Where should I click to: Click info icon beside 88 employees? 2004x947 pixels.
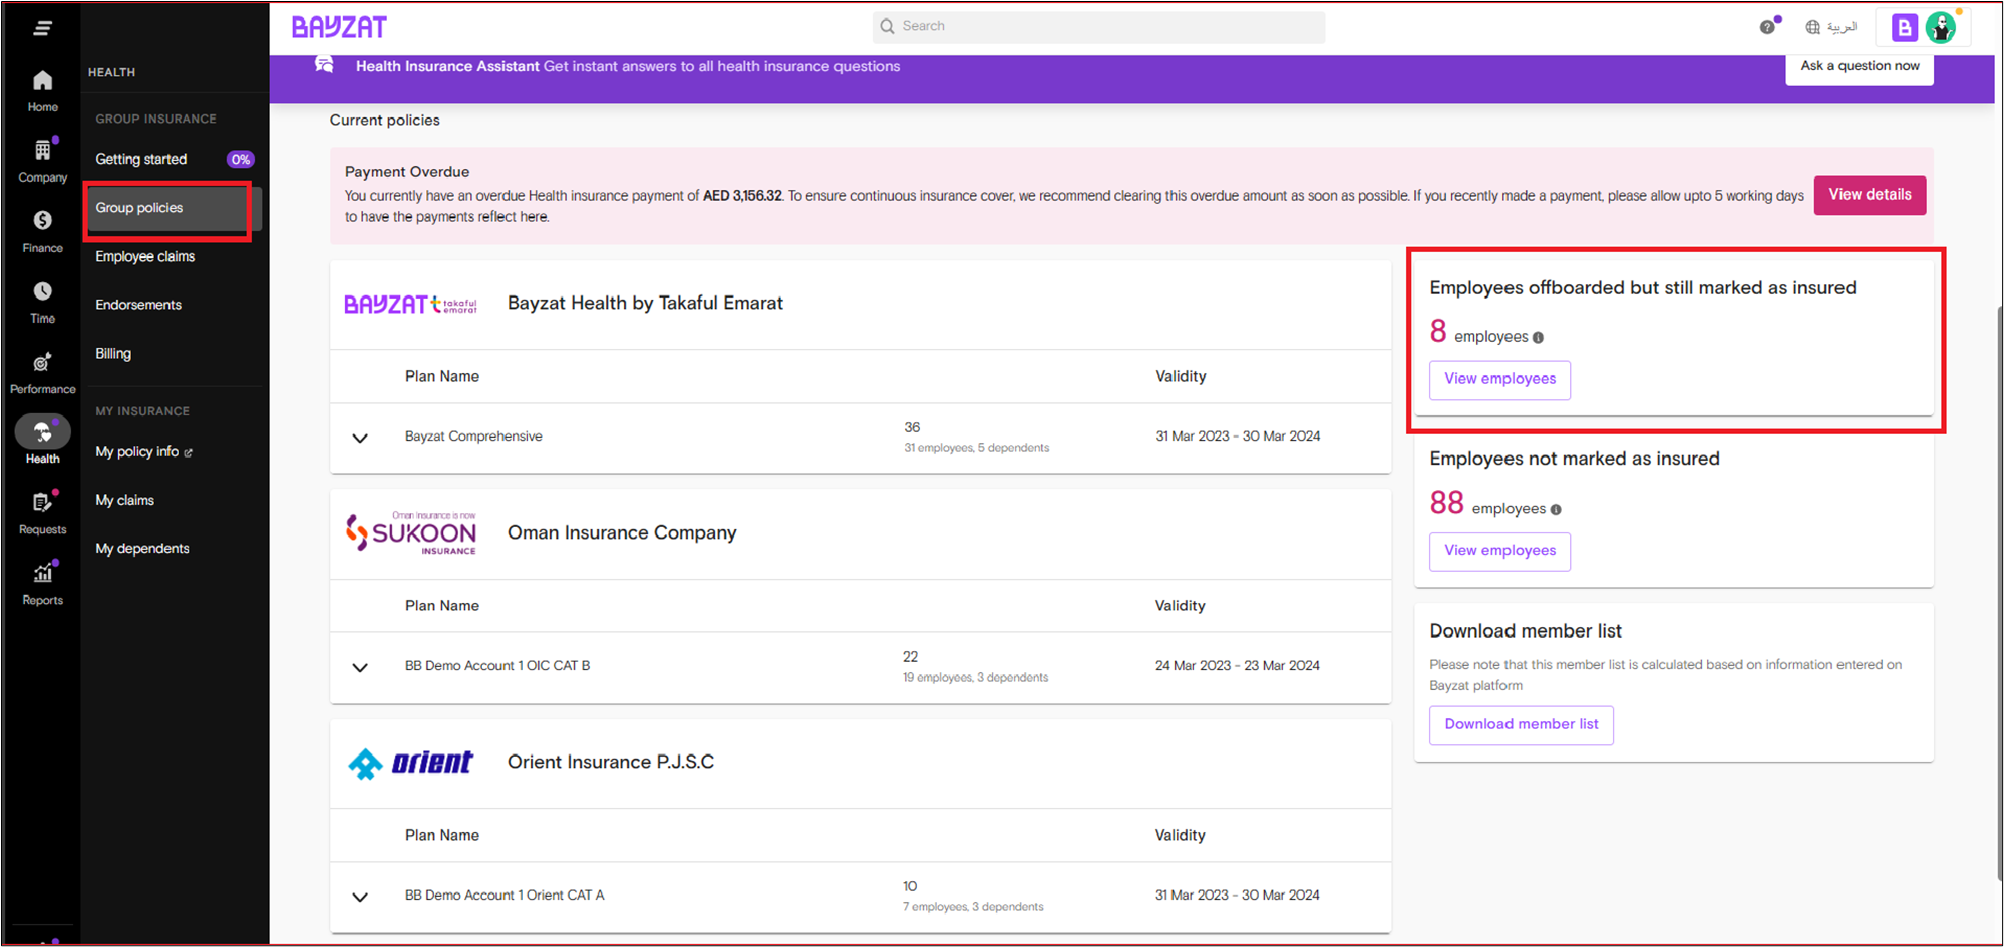(1555, 510)
